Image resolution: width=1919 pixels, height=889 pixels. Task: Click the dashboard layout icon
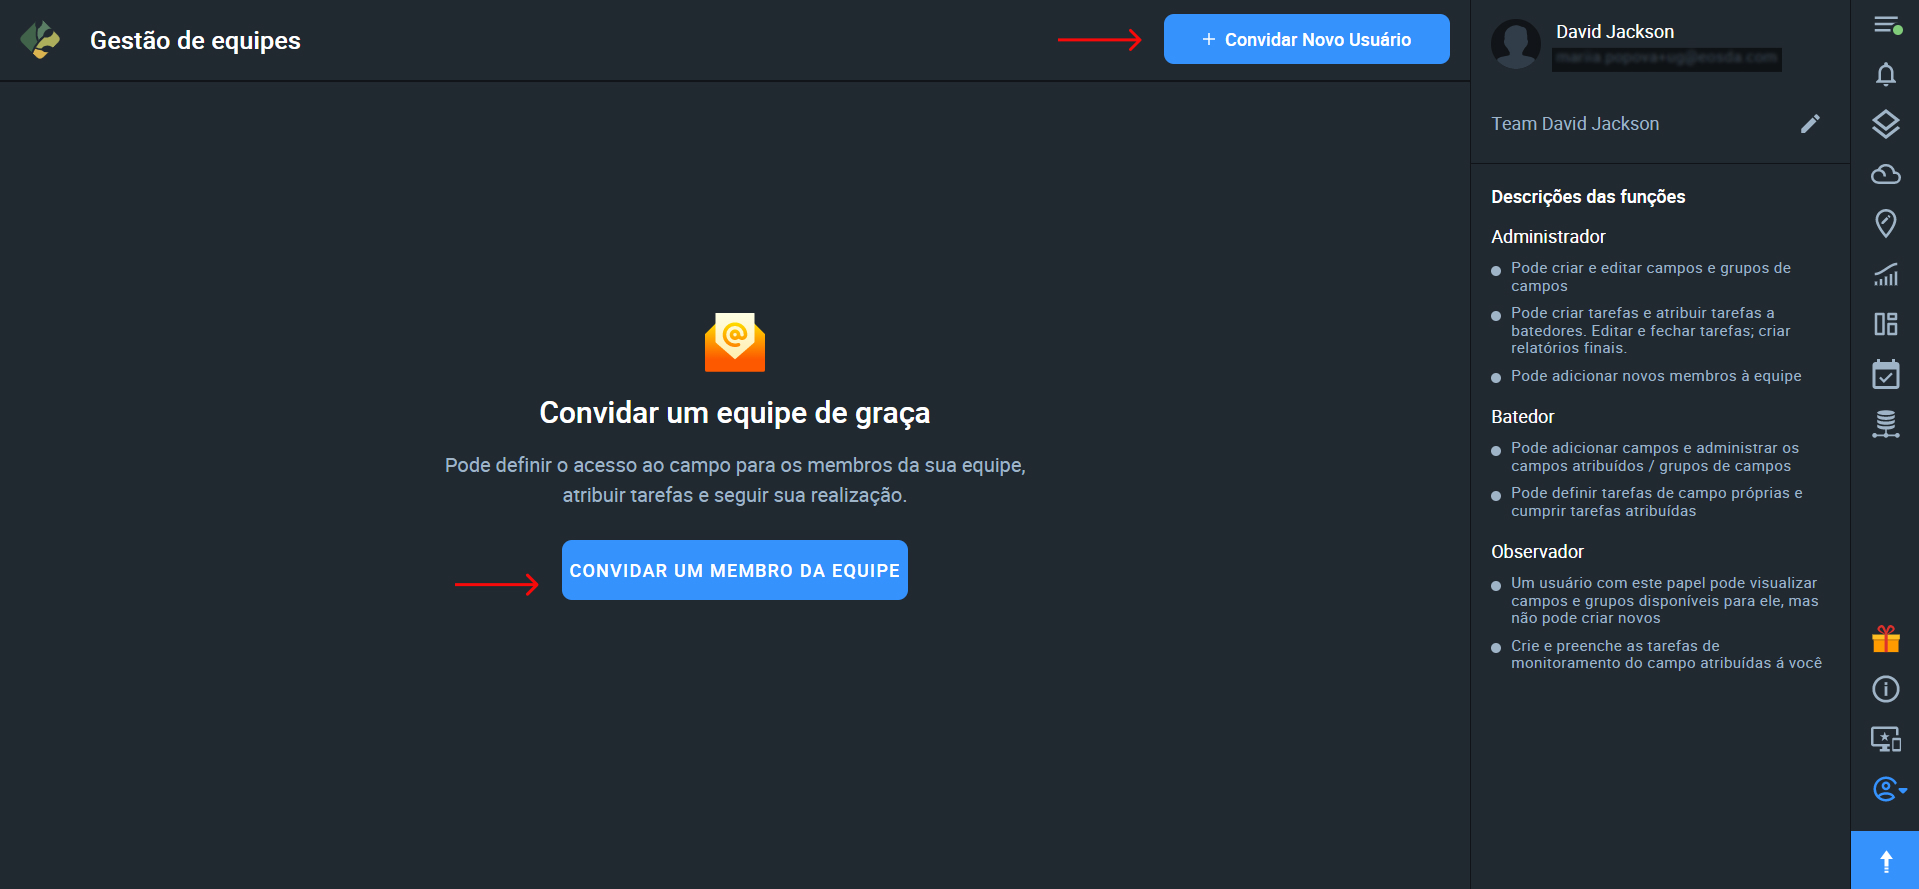coord(1885,324)
